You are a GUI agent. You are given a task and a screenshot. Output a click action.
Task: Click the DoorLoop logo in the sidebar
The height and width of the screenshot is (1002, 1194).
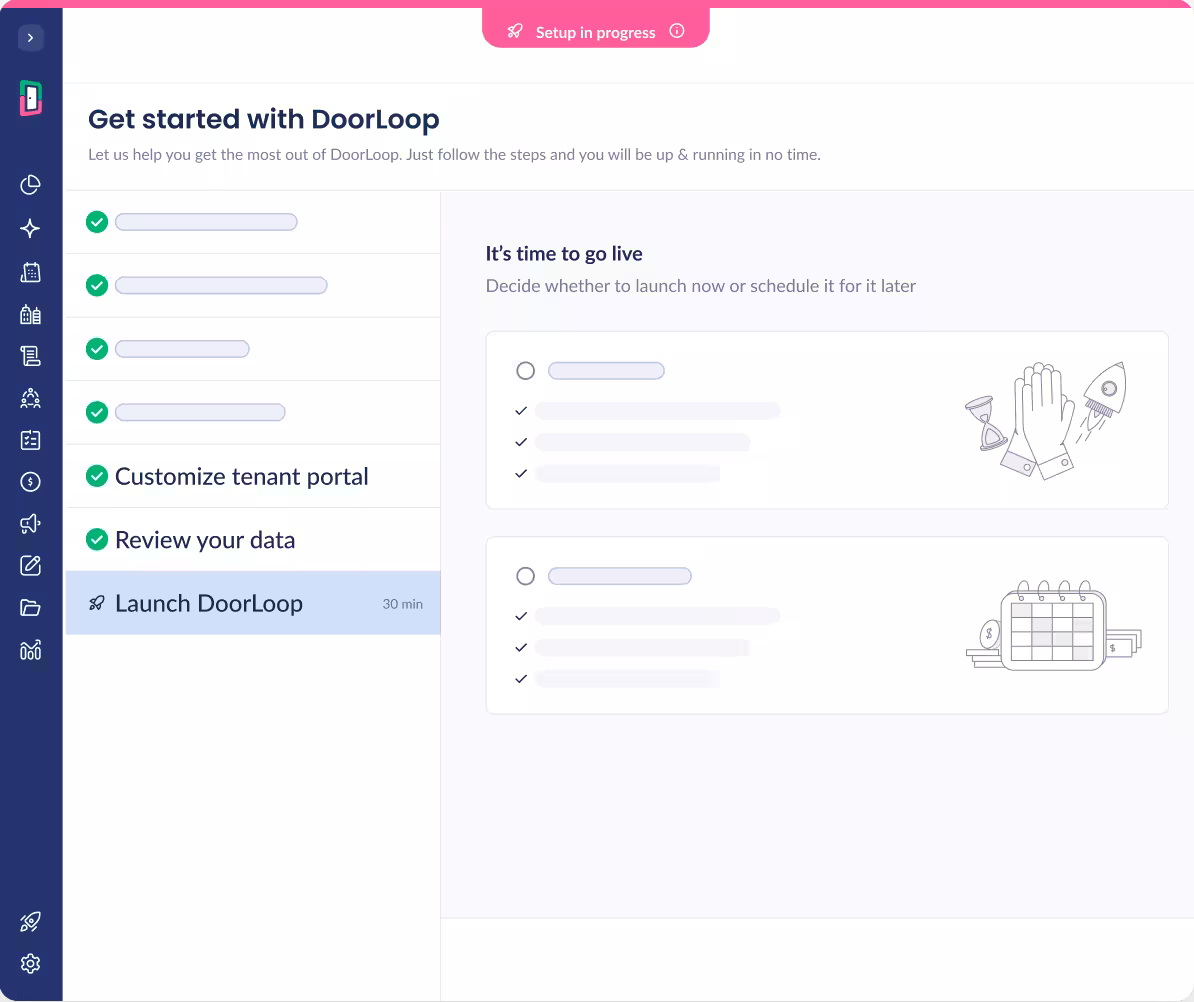coord(30,98)
